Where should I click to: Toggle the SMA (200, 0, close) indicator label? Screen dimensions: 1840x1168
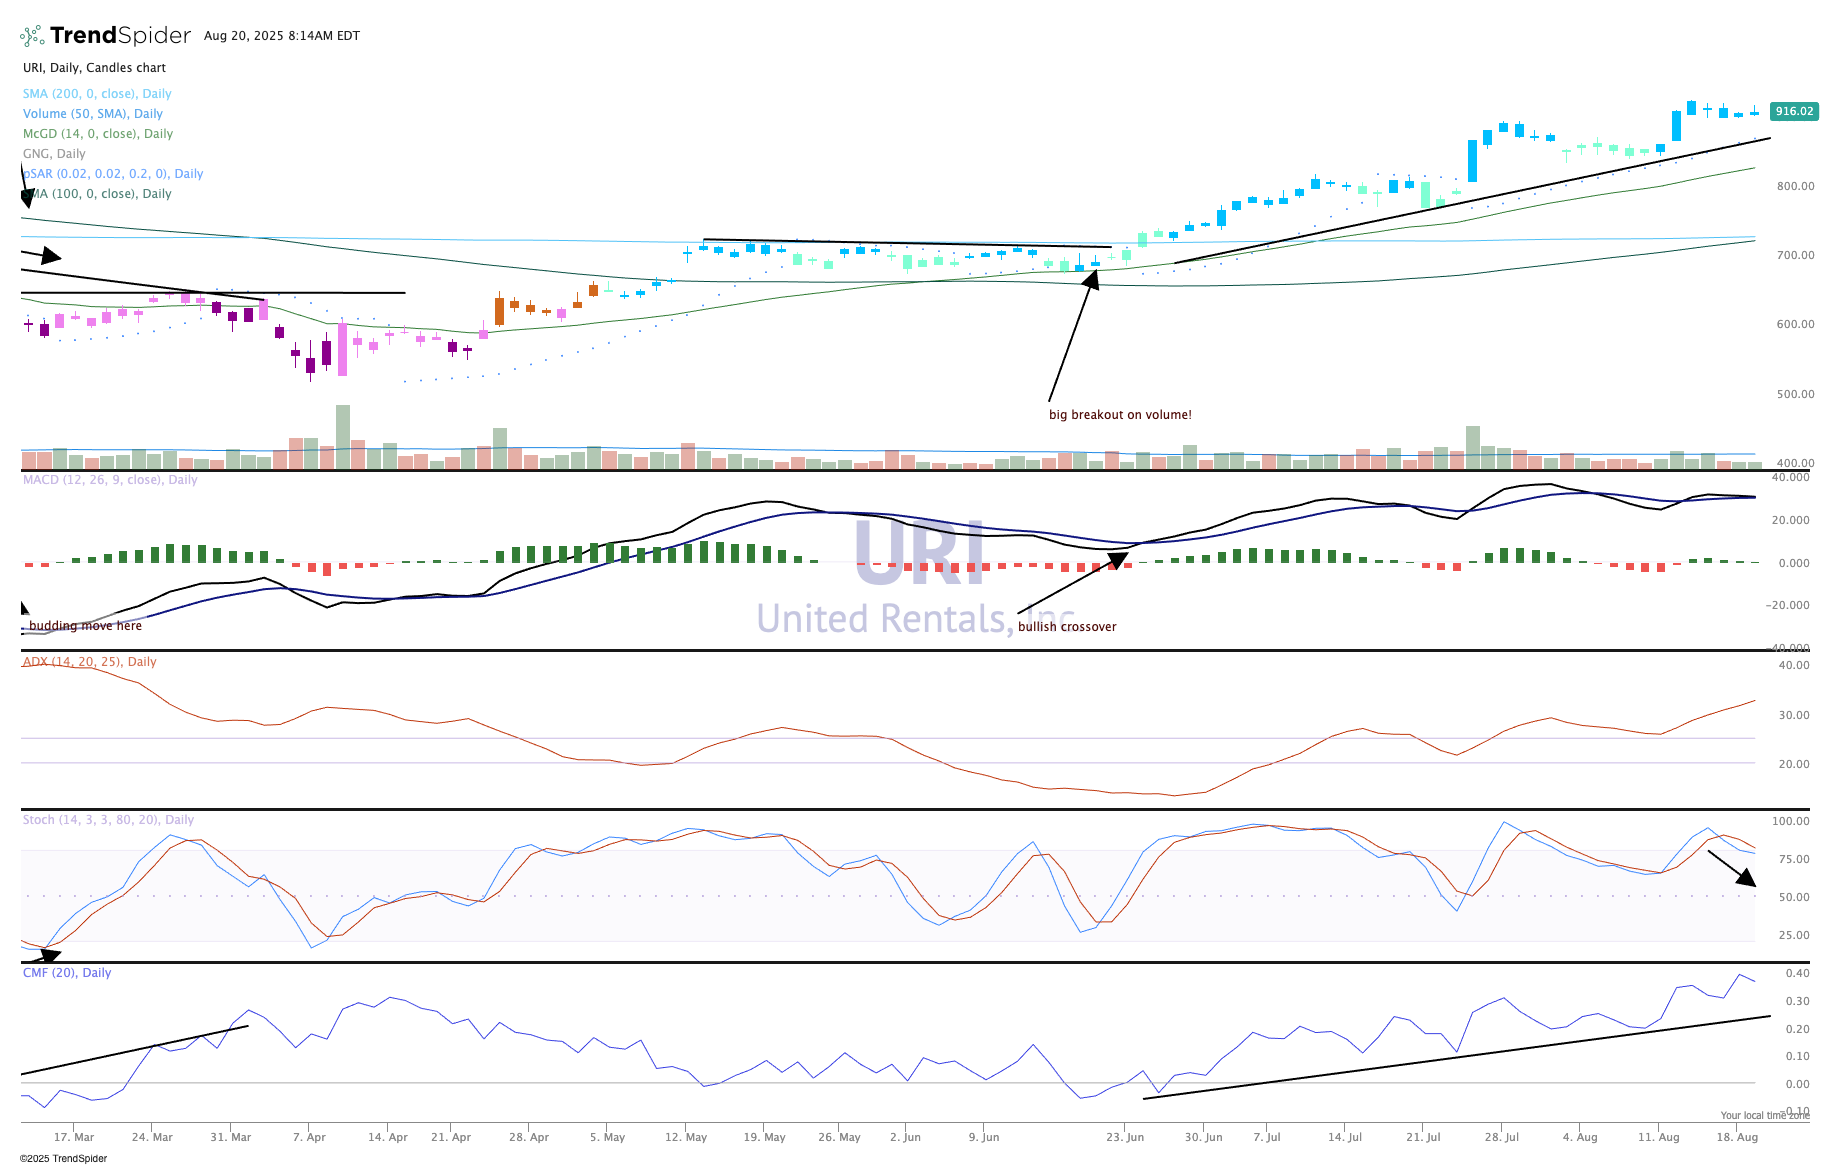(97, 94)
